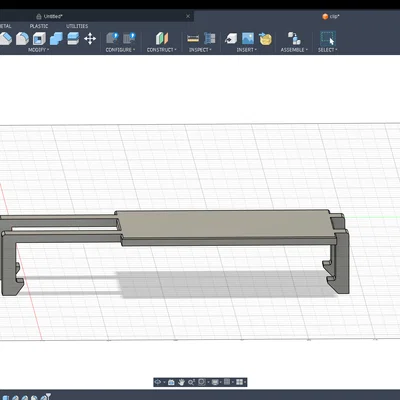This screenshot has height=400, width=400.
Task: Open the CONSTRUCT dropdown menu
Action: pyautogui.click(x=162, y=50)
